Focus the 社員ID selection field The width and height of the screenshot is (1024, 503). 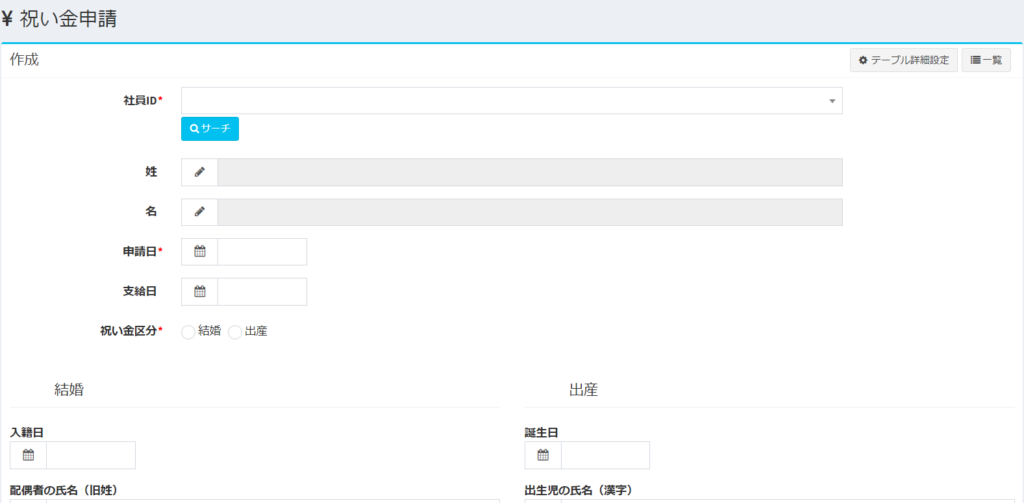click(x=511, y=101)
